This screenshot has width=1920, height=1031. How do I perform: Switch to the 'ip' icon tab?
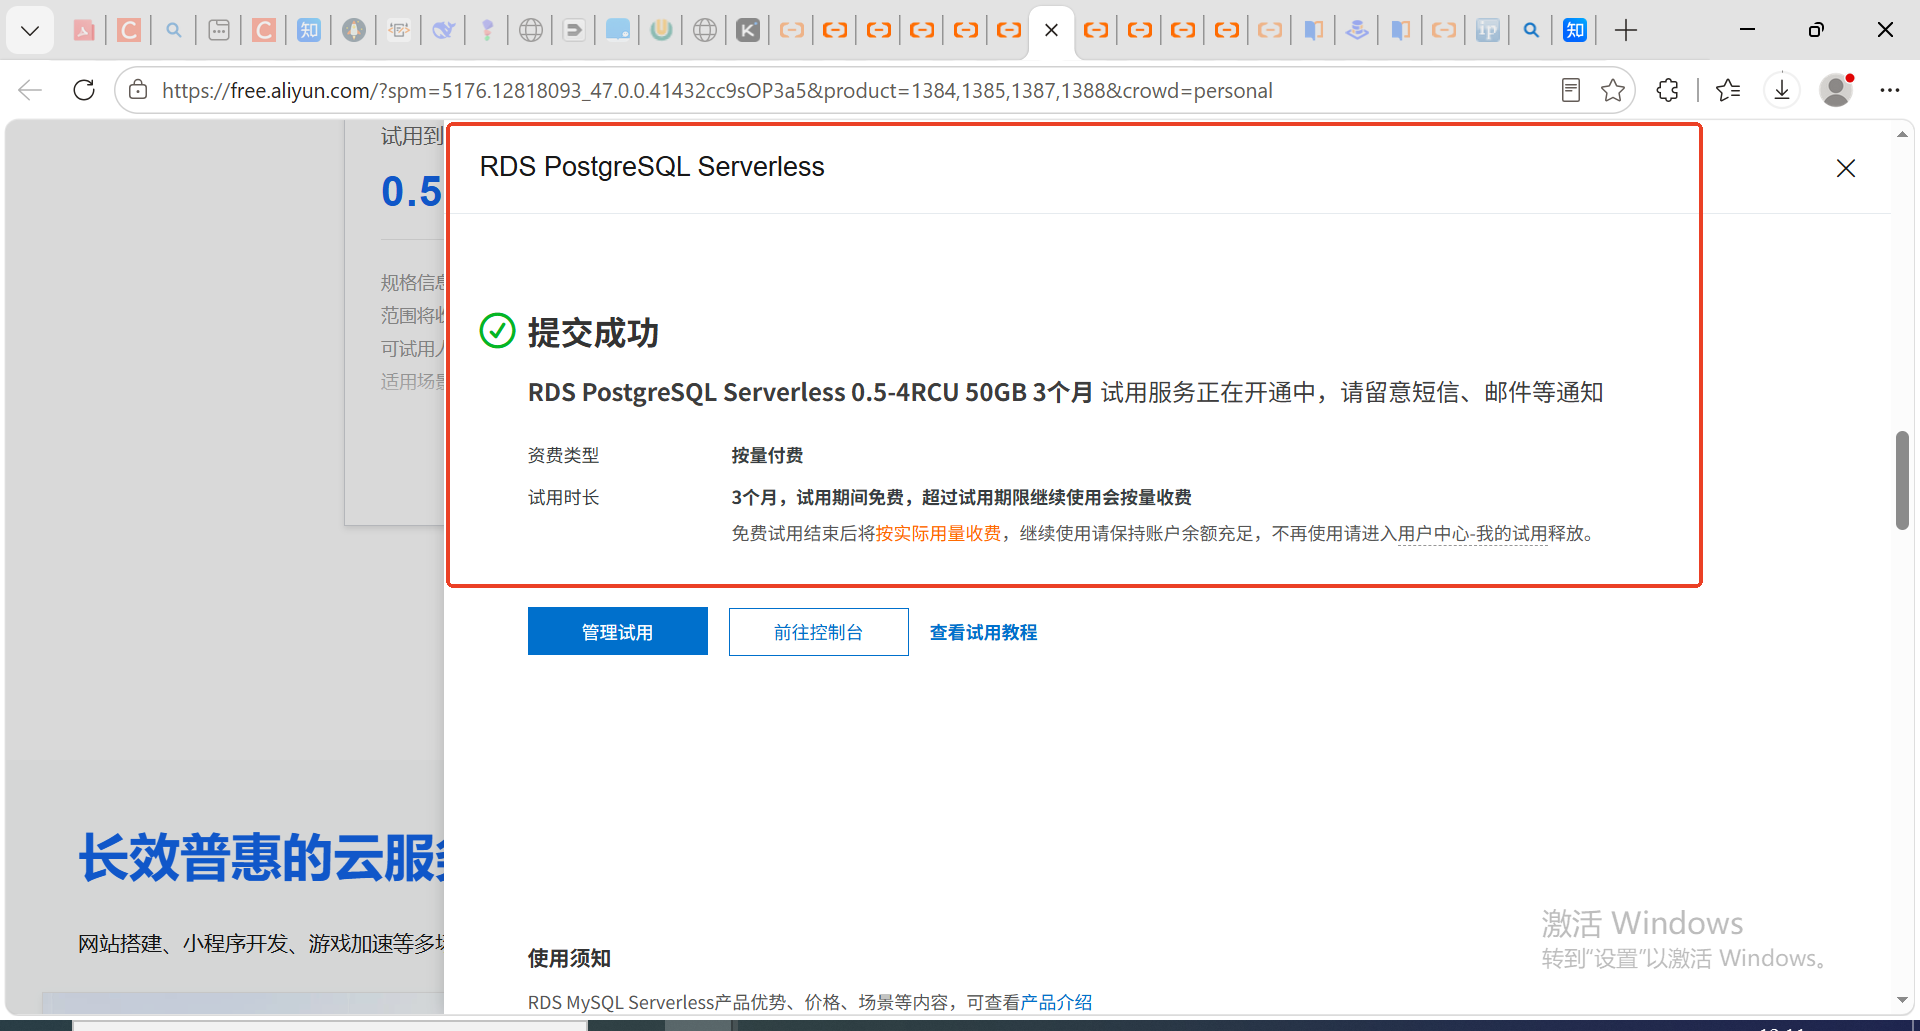1488,30
